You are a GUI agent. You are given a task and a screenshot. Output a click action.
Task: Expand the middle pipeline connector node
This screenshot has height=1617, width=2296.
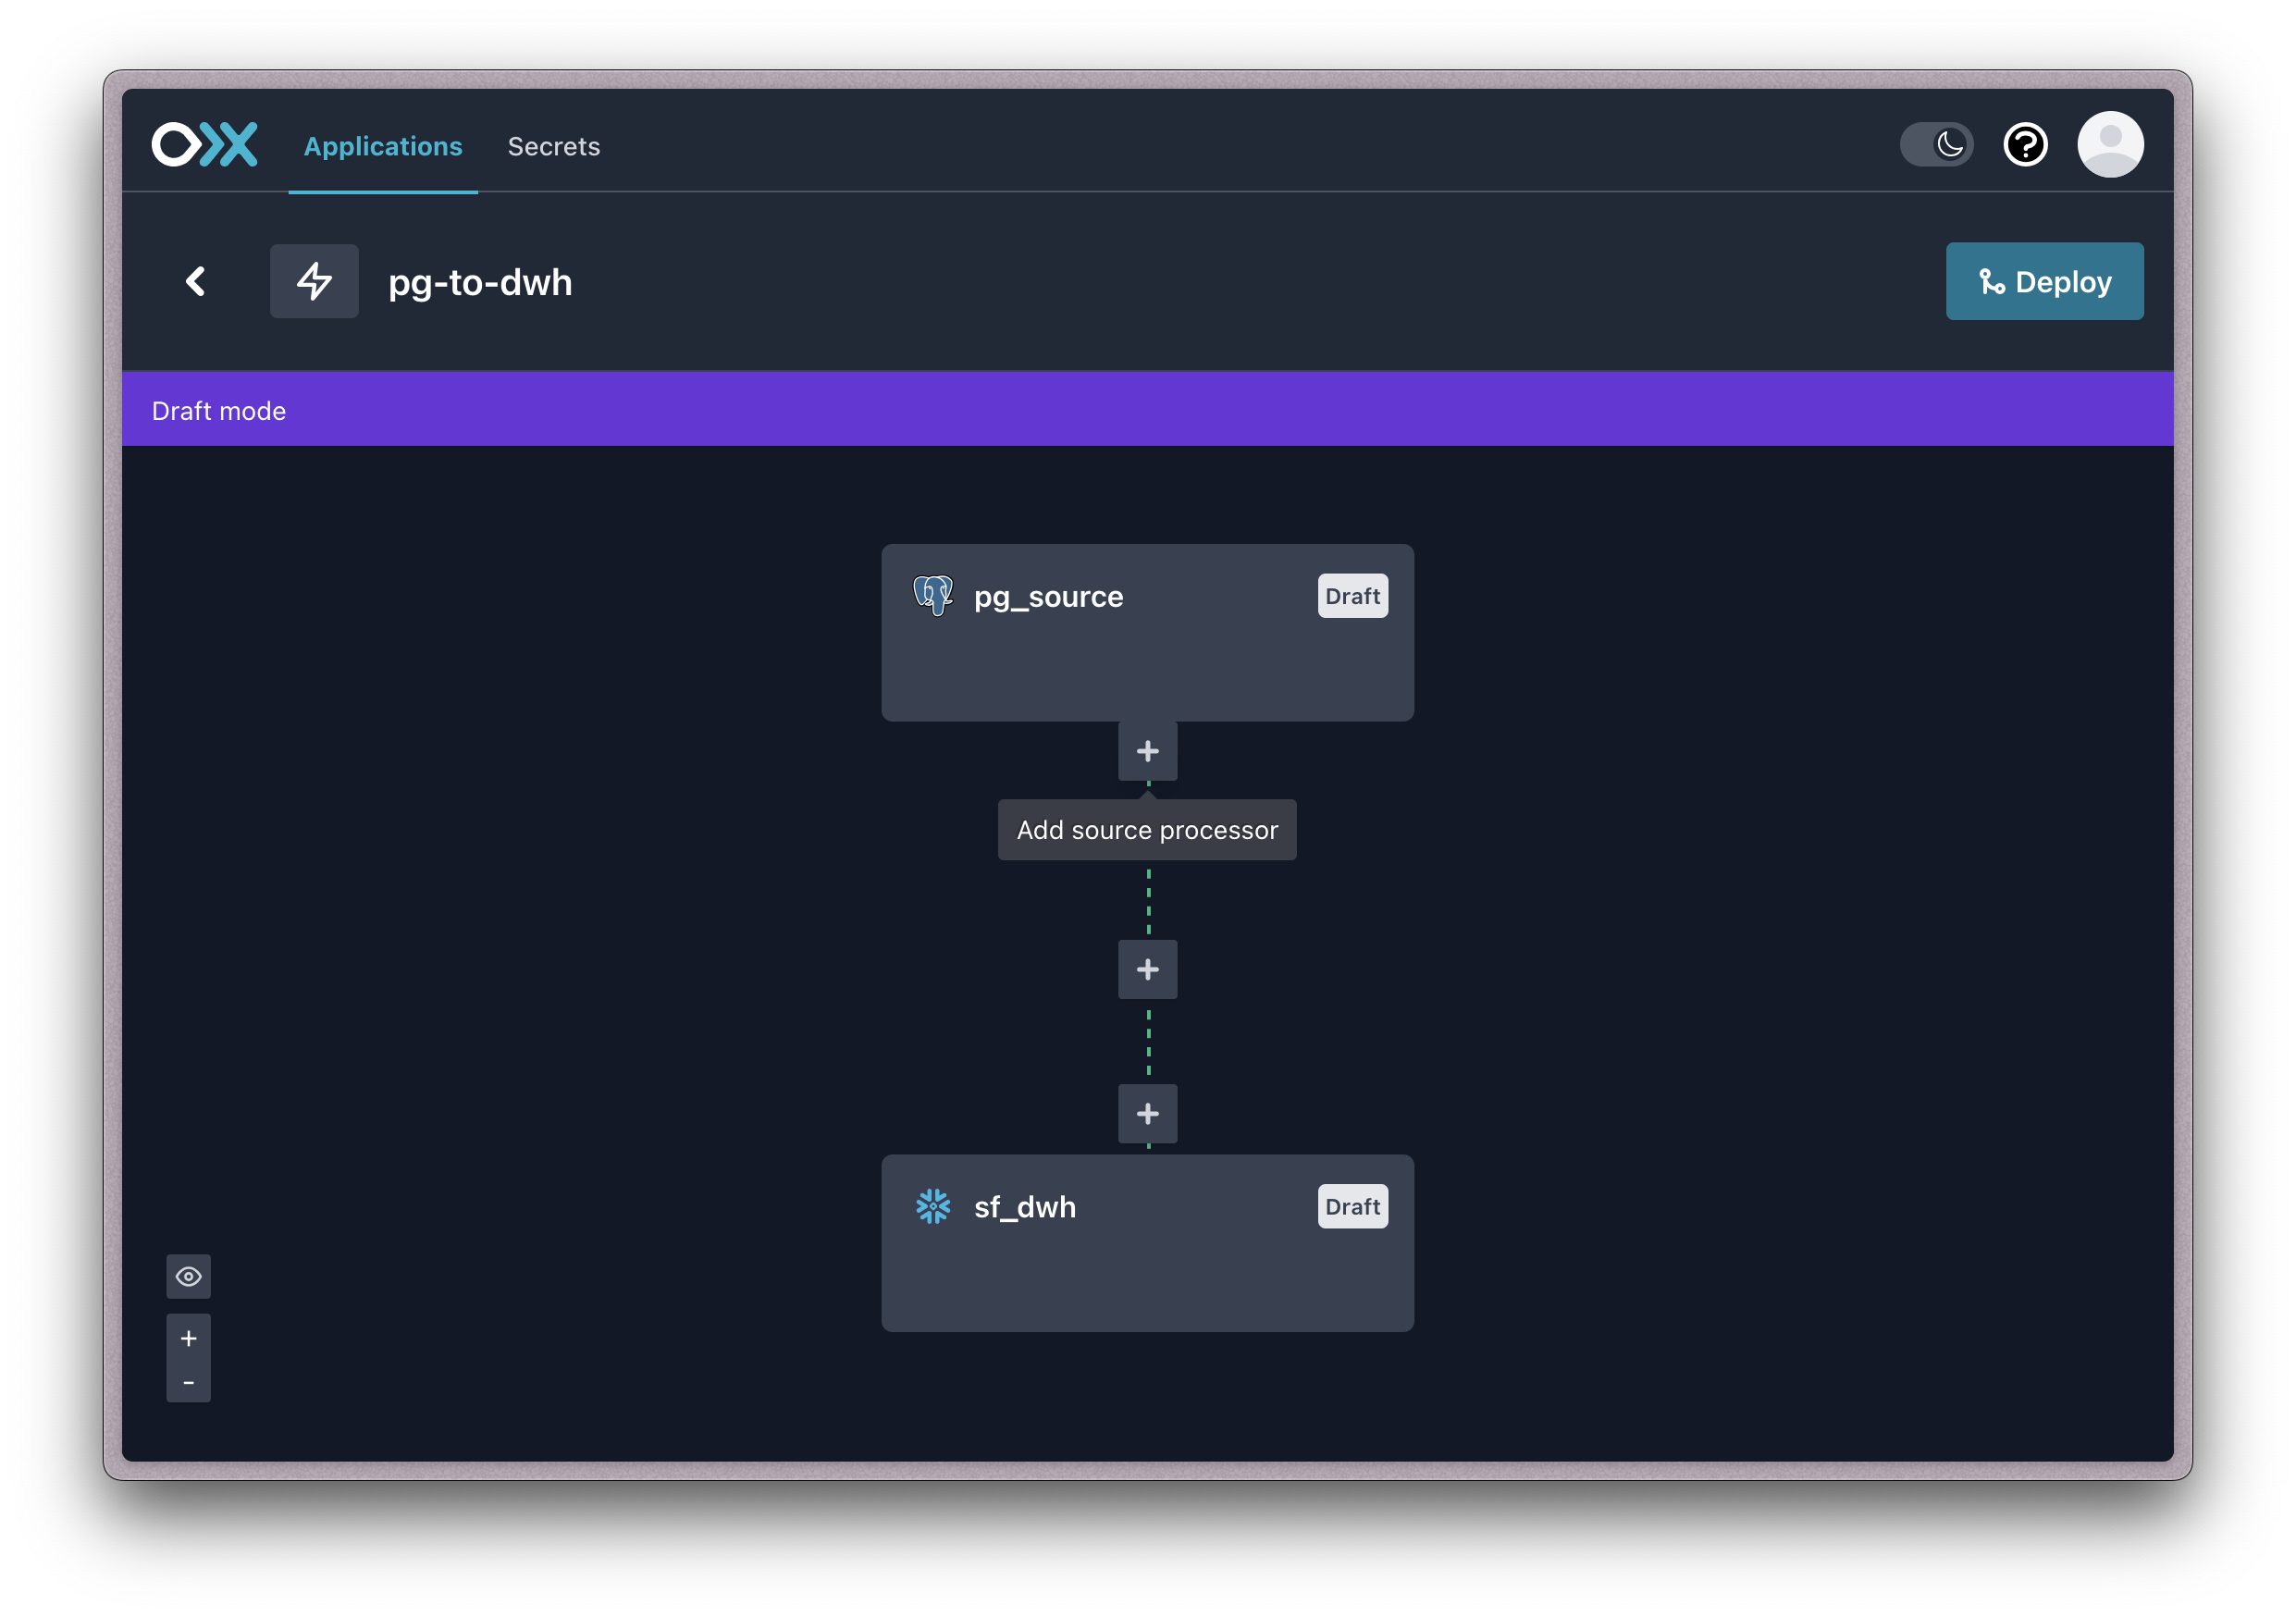pyautogui.click(x=1146, y=968)
